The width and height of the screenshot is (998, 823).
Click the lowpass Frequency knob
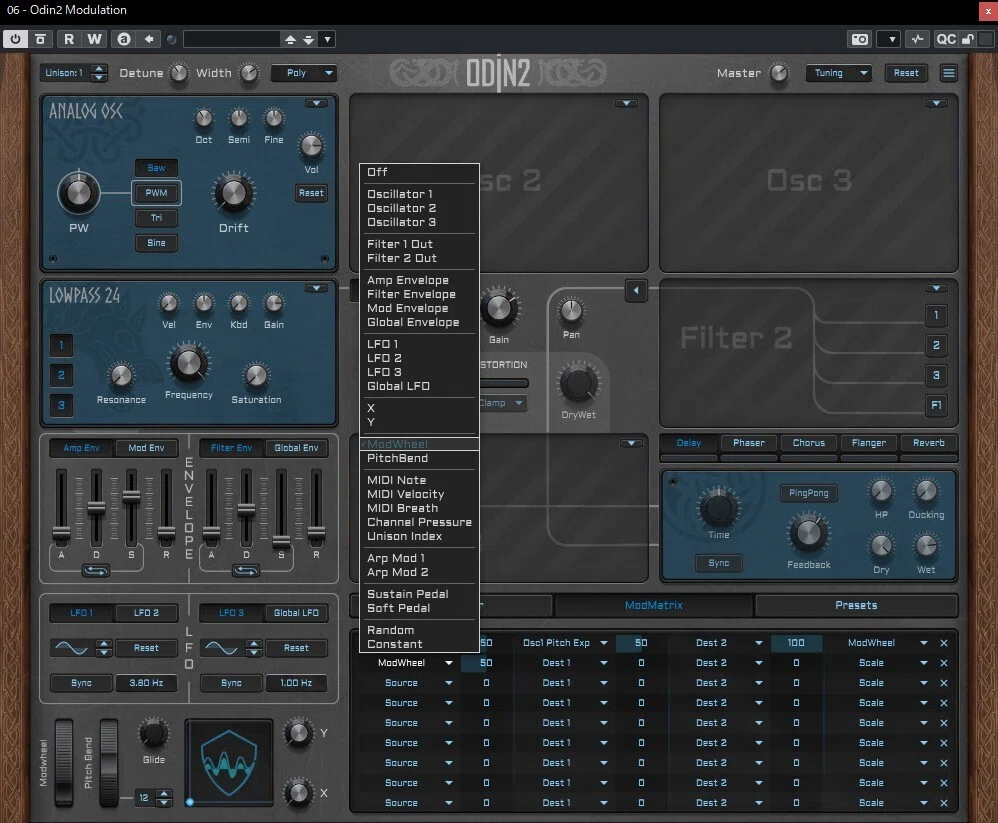188,363
